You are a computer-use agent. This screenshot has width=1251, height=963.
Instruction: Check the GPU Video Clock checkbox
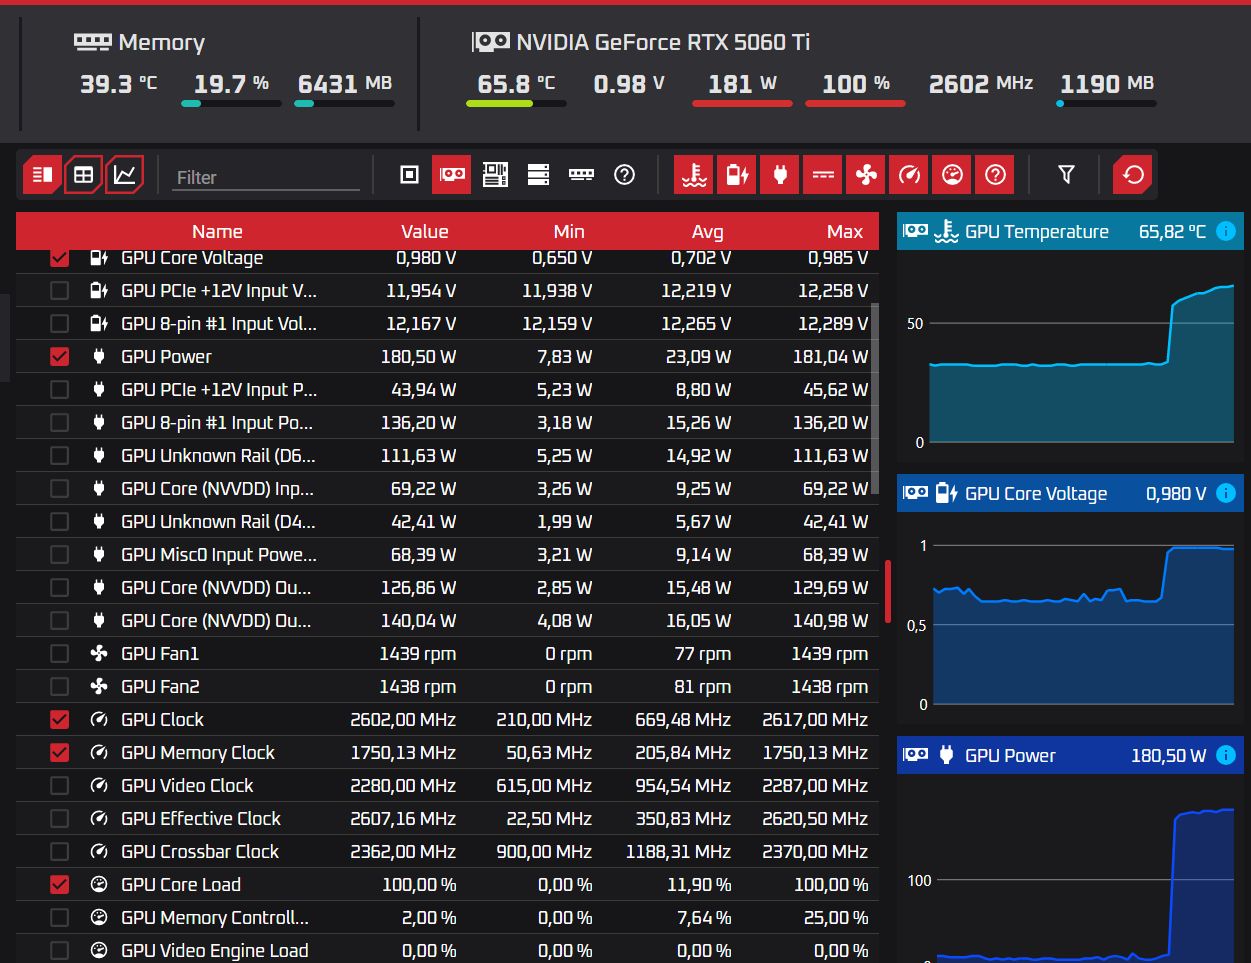[59, 785]
